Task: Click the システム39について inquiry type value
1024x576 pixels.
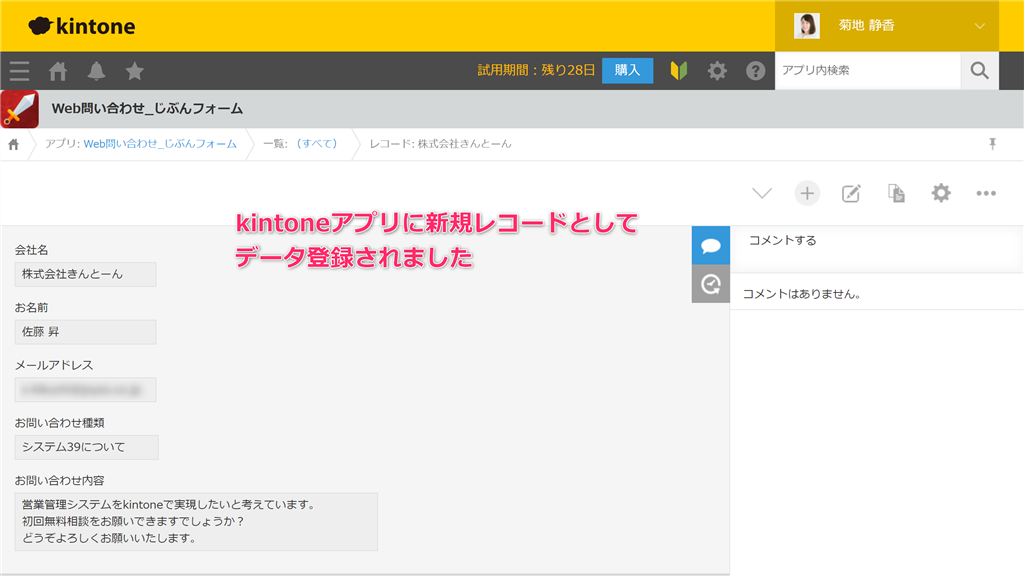Action: pyautogui.click(x=87, y=447)
